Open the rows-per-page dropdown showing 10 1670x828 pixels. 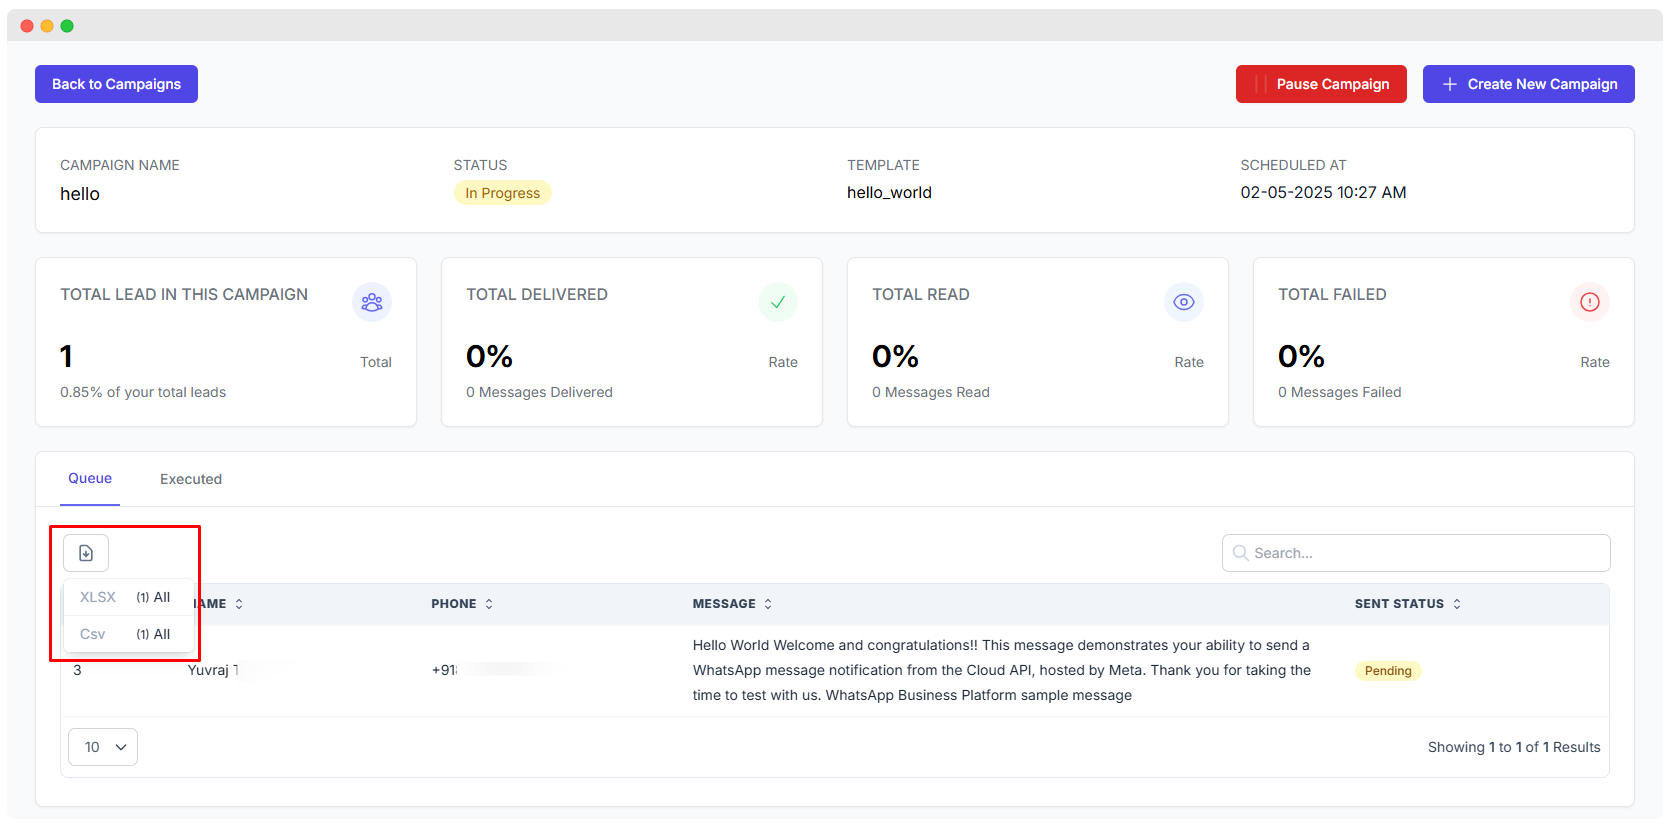point(103,747)
